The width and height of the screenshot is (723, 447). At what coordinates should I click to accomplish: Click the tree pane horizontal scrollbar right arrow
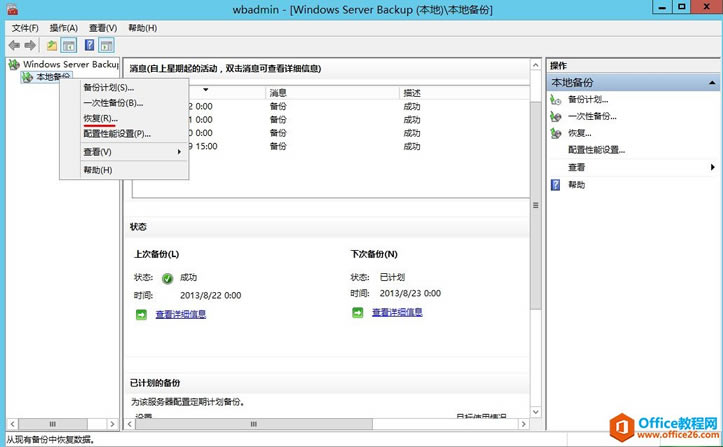coord(112,424)
